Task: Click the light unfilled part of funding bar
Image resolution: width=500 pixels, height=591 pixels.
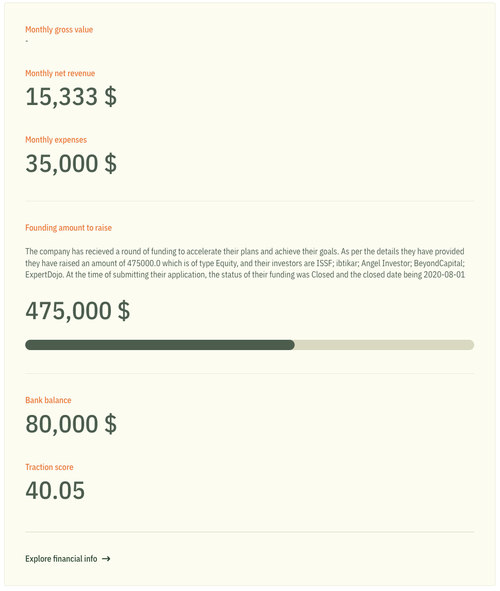Action: coord(384,345)
